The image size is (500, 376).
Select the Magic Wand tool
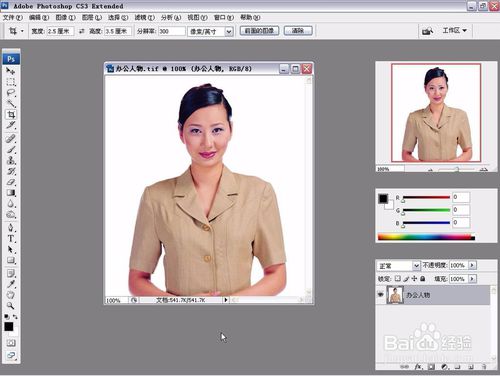(x=11, y=104)
